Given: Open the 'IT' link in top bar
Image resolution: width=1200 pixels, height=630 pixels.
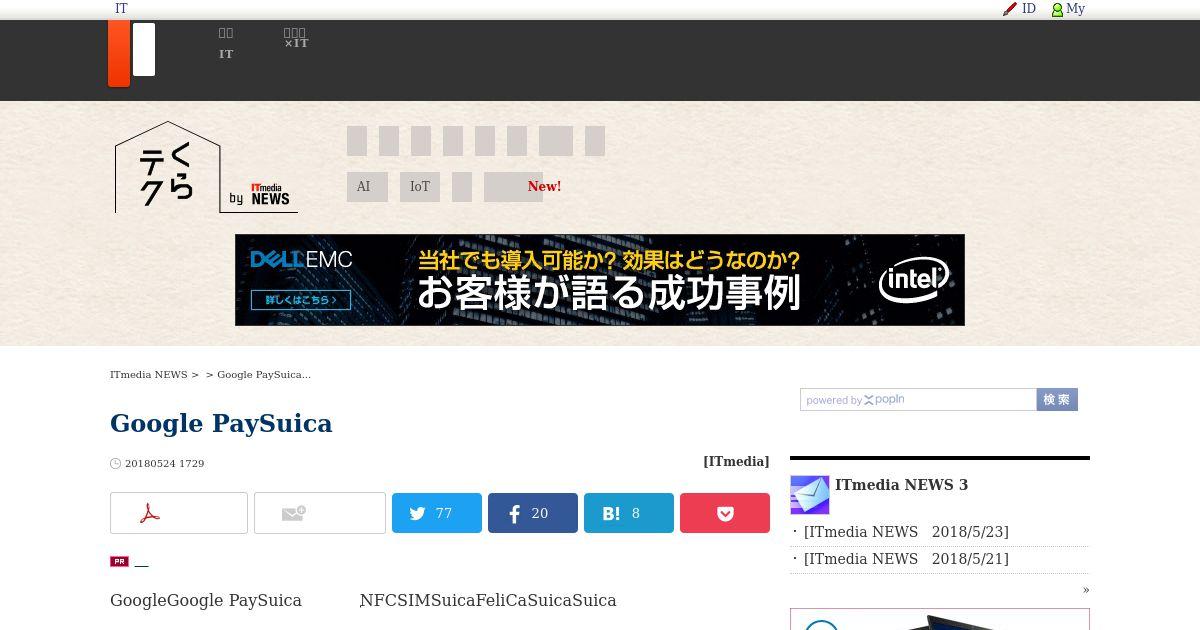Looking at the screenshot, I should tap(121, 8).
